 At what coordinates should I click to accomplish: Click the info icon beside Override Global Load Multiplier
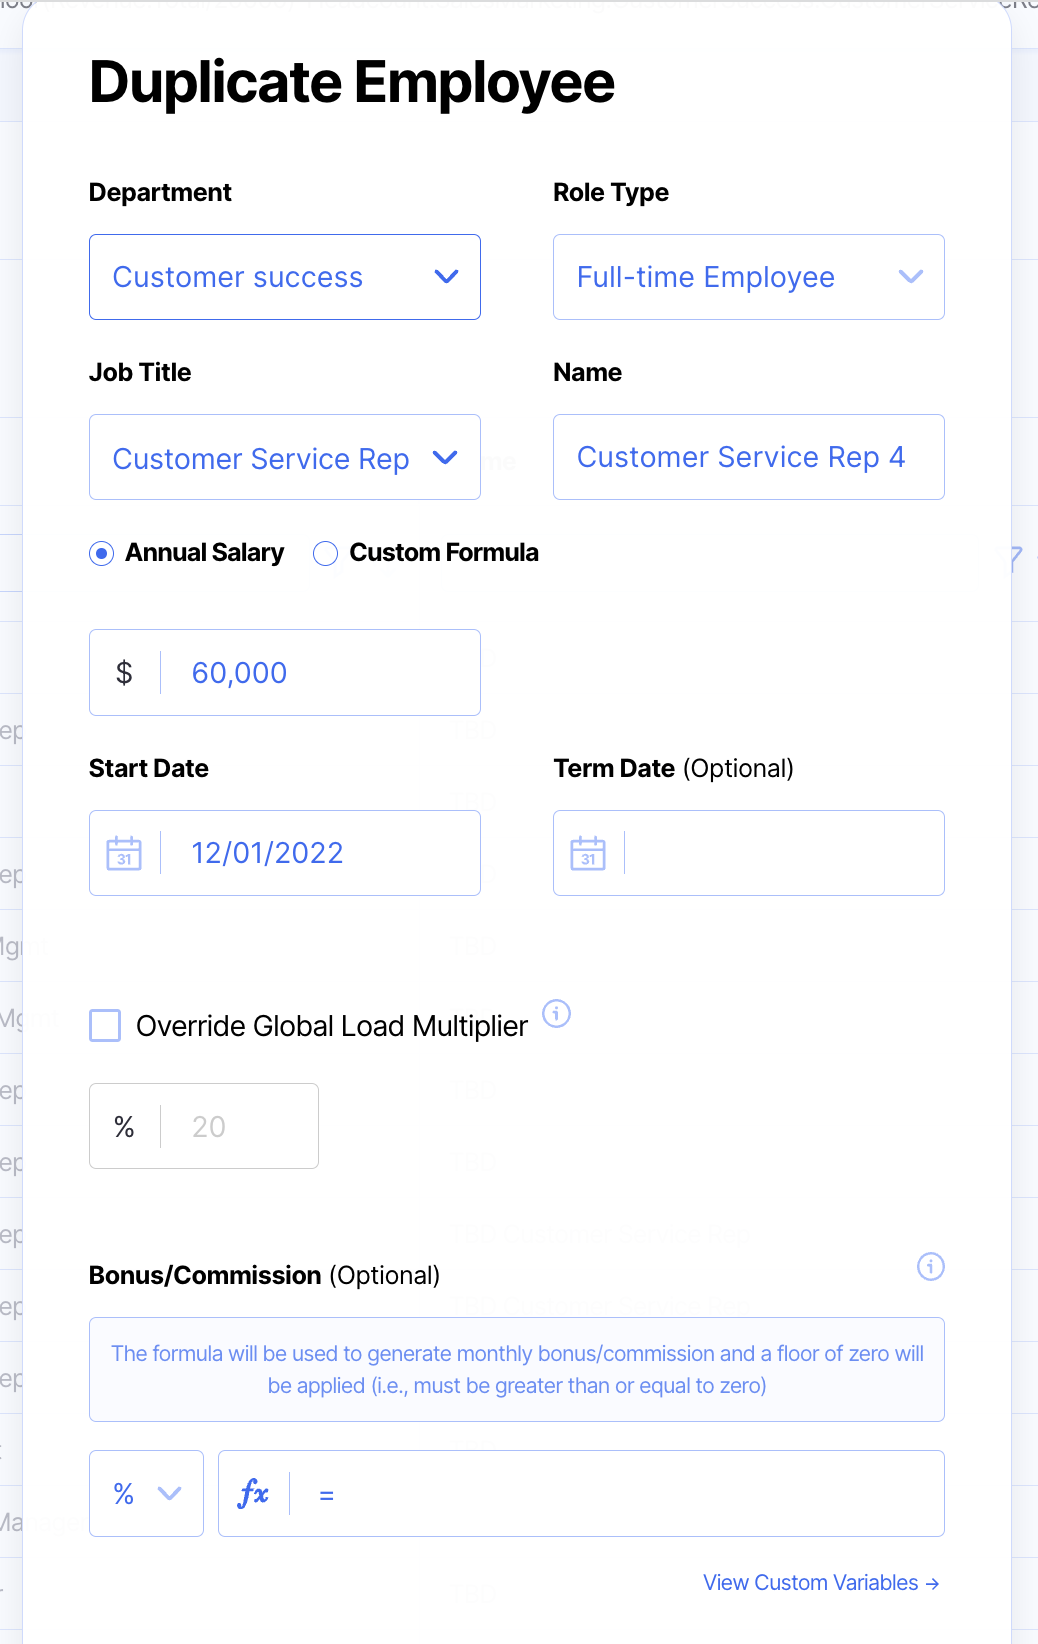[x=556, y=1014]
